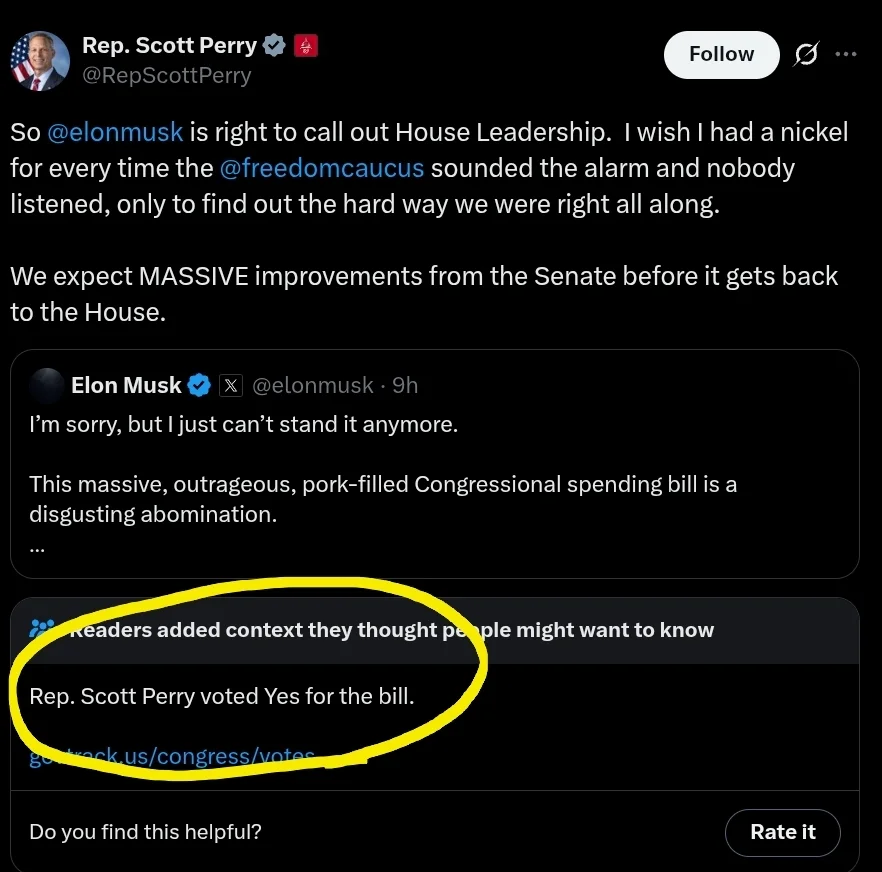The height and width of the screenshot is (872, 882).
Task: Click the X affiliate badge beside Elon Musk
Action: point(230,385)
